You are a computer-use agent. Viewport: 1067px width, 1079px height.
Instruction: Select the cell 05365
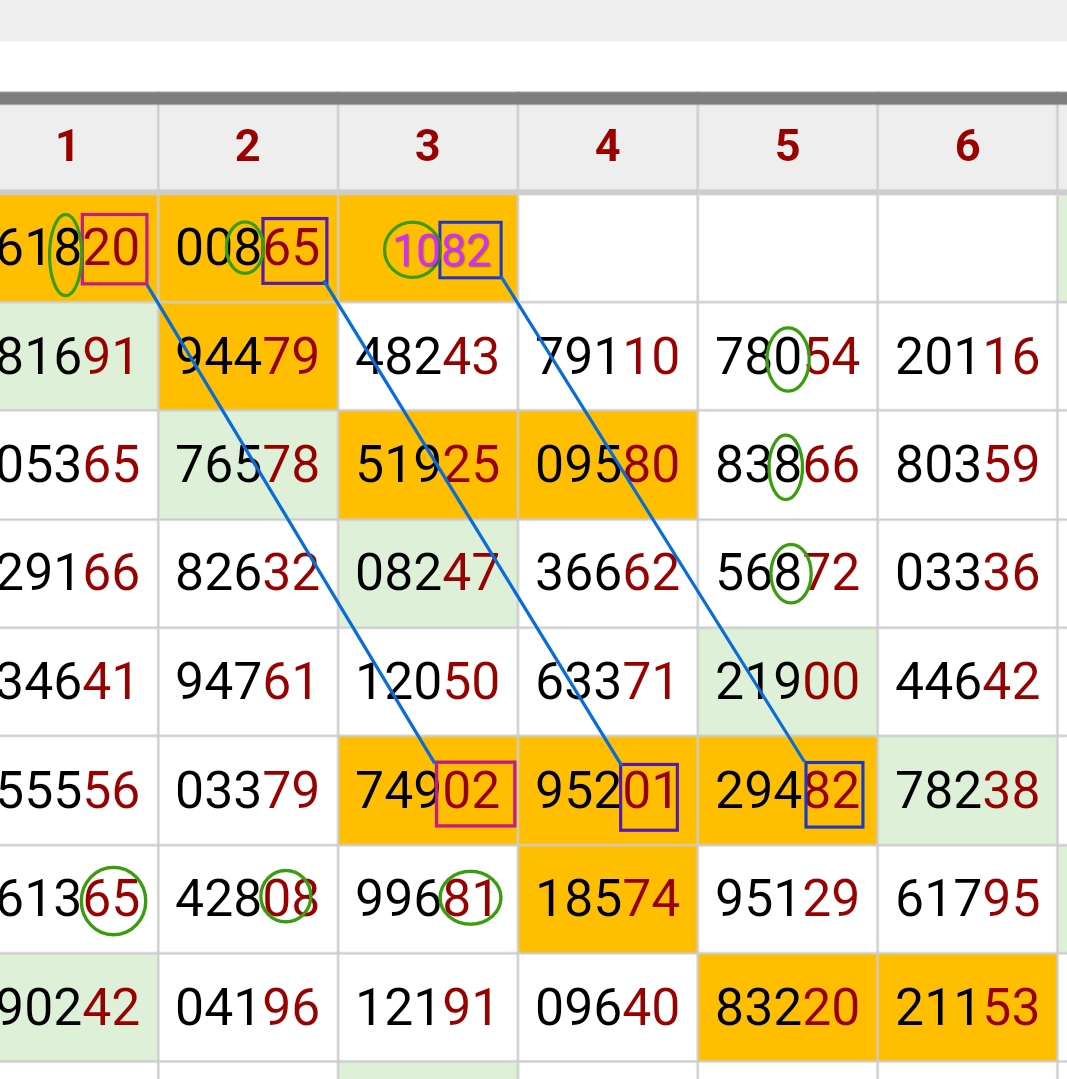(78, 464)
